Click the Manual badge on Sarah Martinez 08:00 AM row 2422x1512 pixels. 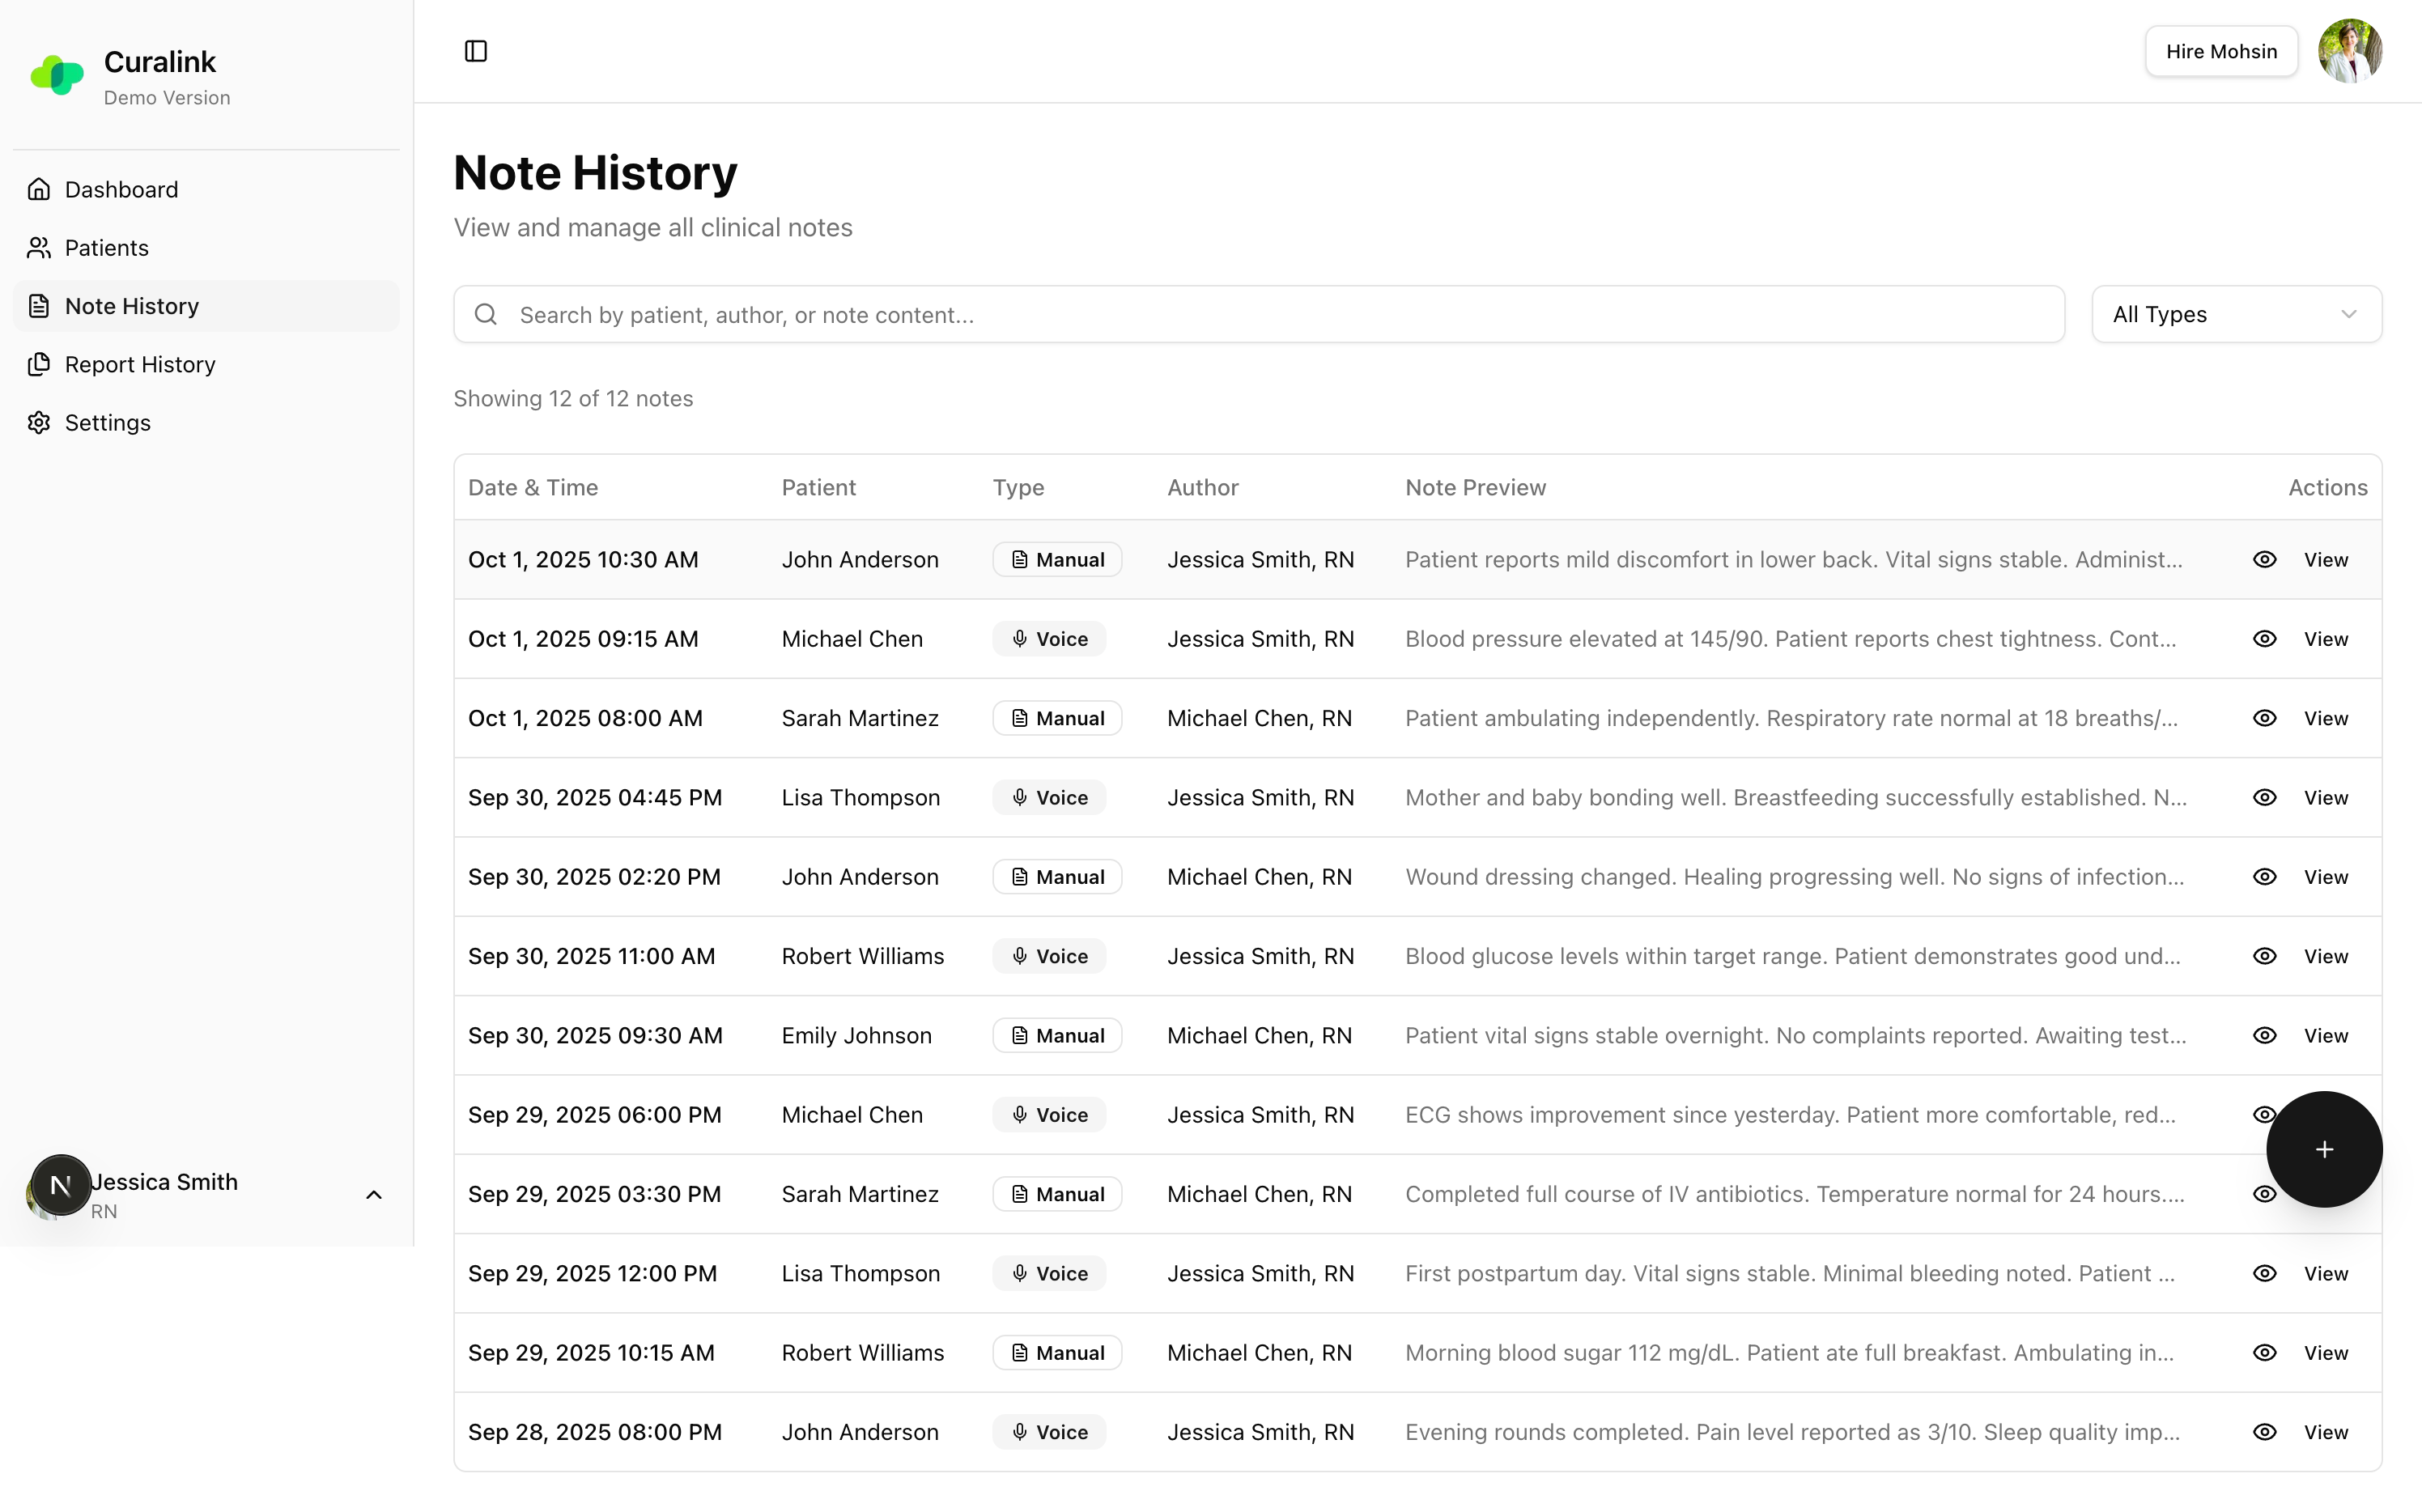click(1057, 718)
